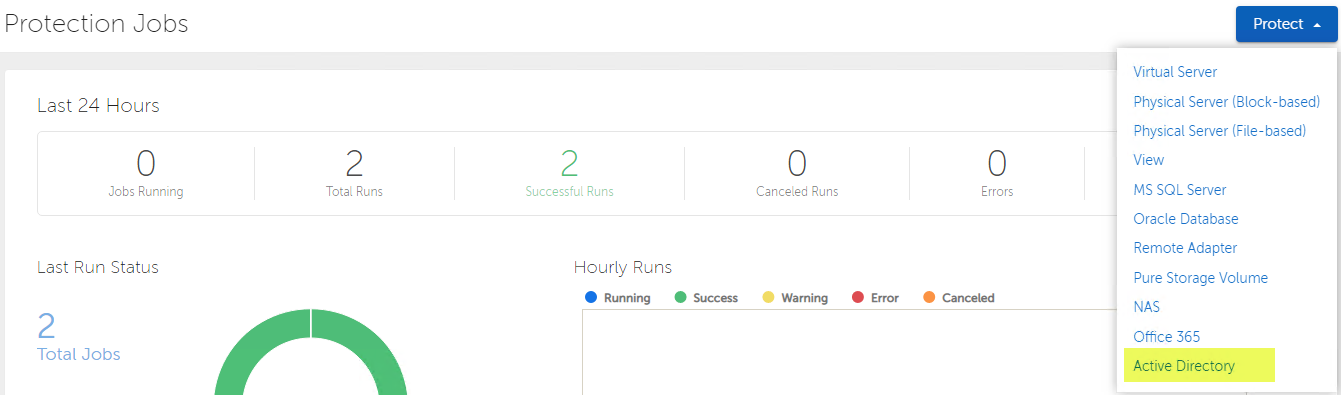The image size is (1341, 395).
Task: Click the red Error legend dot
Action: [857, 297]
